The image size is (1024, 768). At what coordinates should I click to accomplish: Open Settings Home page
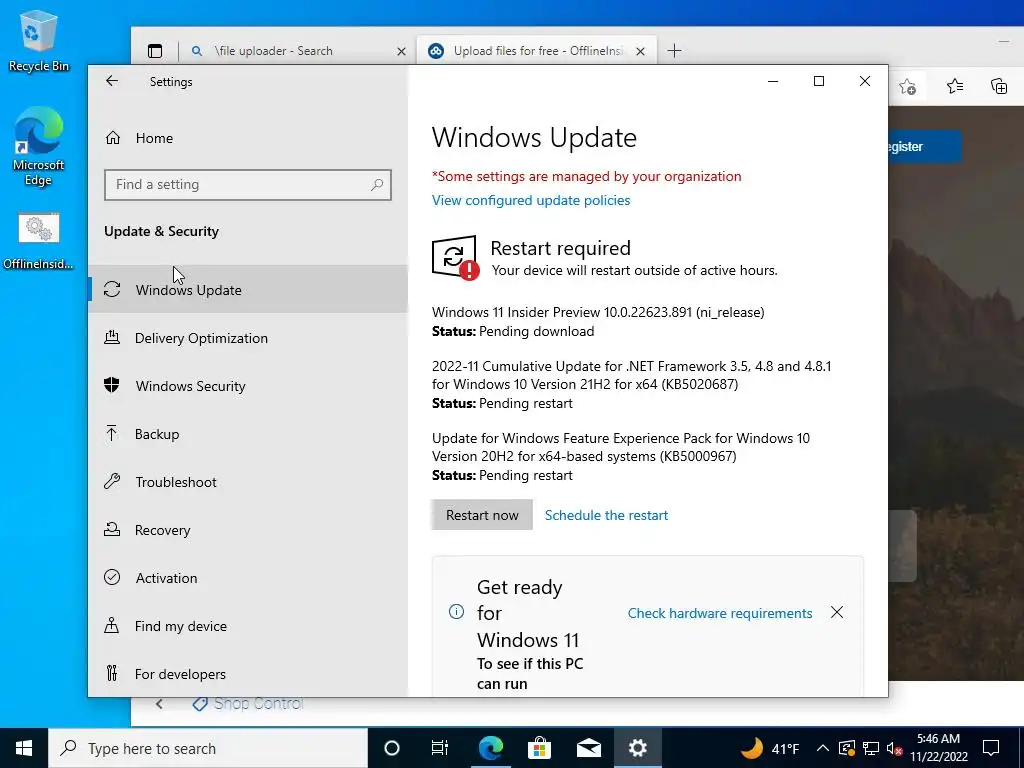pyautogui.click(x=154, y=138)
